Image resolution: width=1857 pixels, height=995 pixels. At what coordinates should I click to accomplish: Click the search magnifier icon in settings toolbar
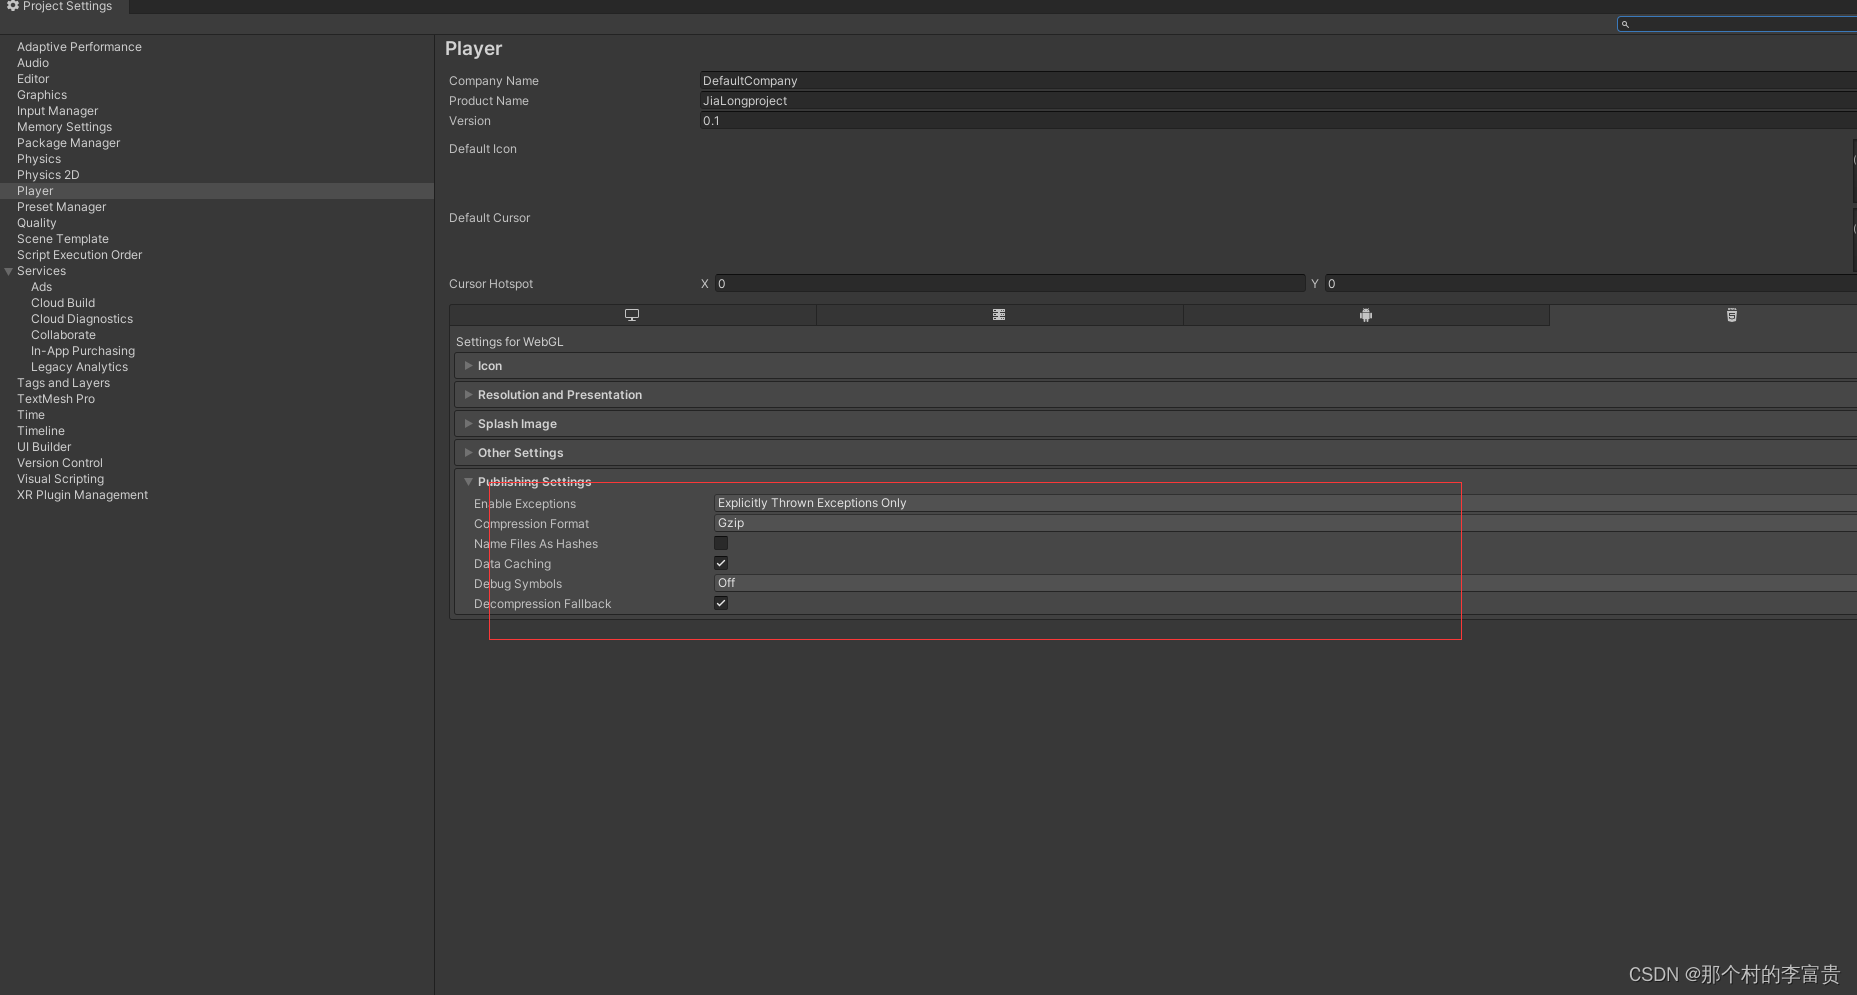1625,23
